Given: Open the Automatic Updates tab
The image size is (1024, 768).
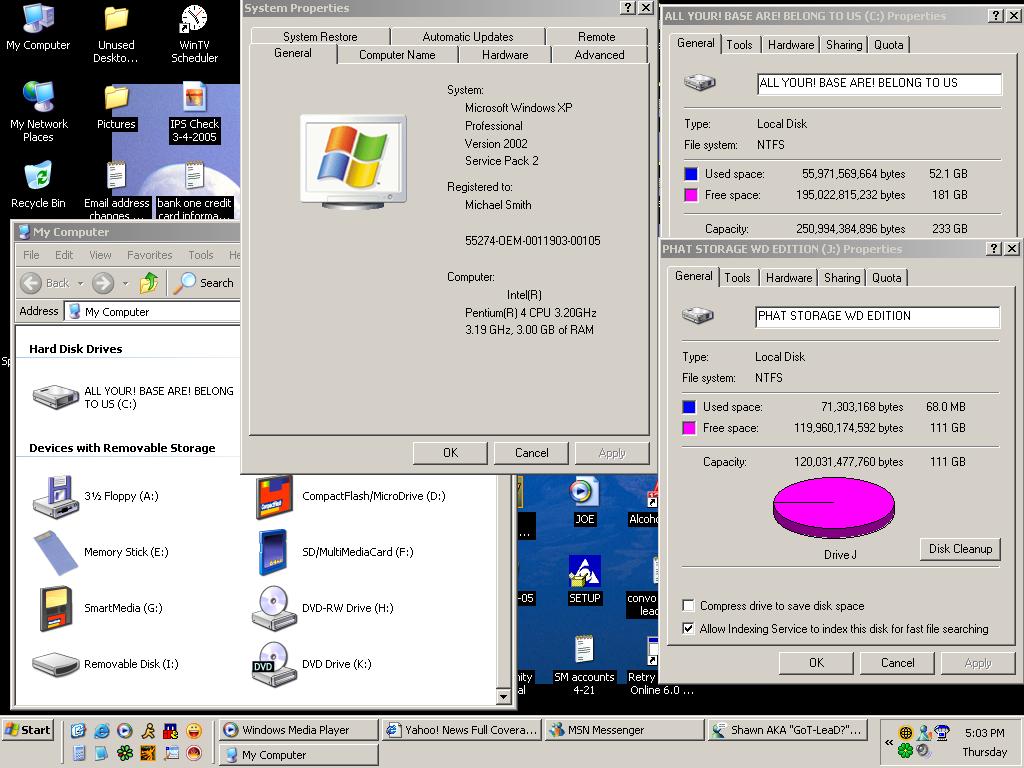Looking at the screenshot, I should pos(468,37).
